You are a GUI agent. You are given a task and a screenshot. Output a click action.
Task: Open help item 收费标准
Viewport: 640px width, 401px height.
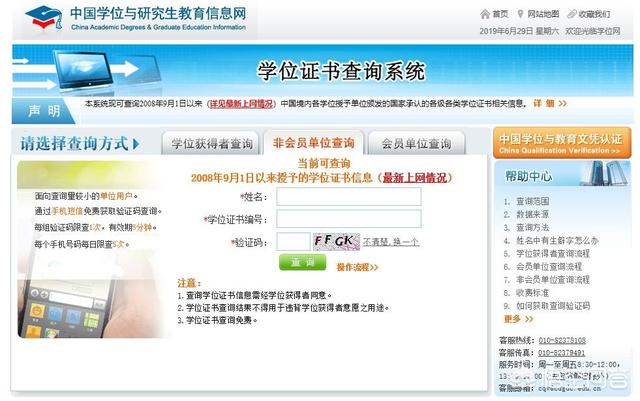click(x=532, y=293)
